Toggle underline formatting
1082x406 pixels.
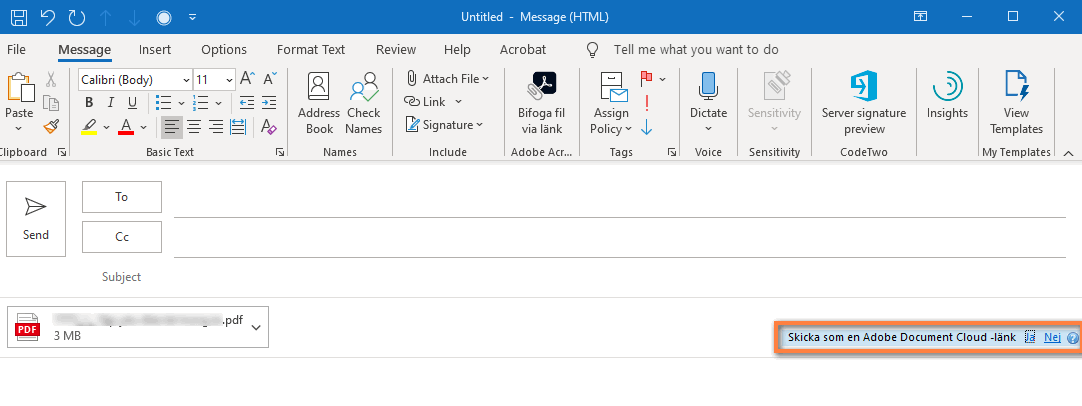click(132, 103)
